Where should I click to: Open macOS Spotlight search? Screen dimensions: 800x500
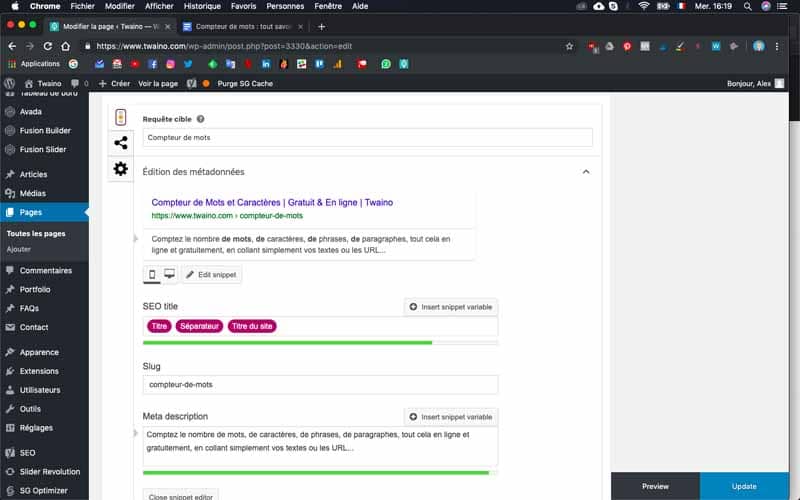pyautogui.click(x=747, y=6)
